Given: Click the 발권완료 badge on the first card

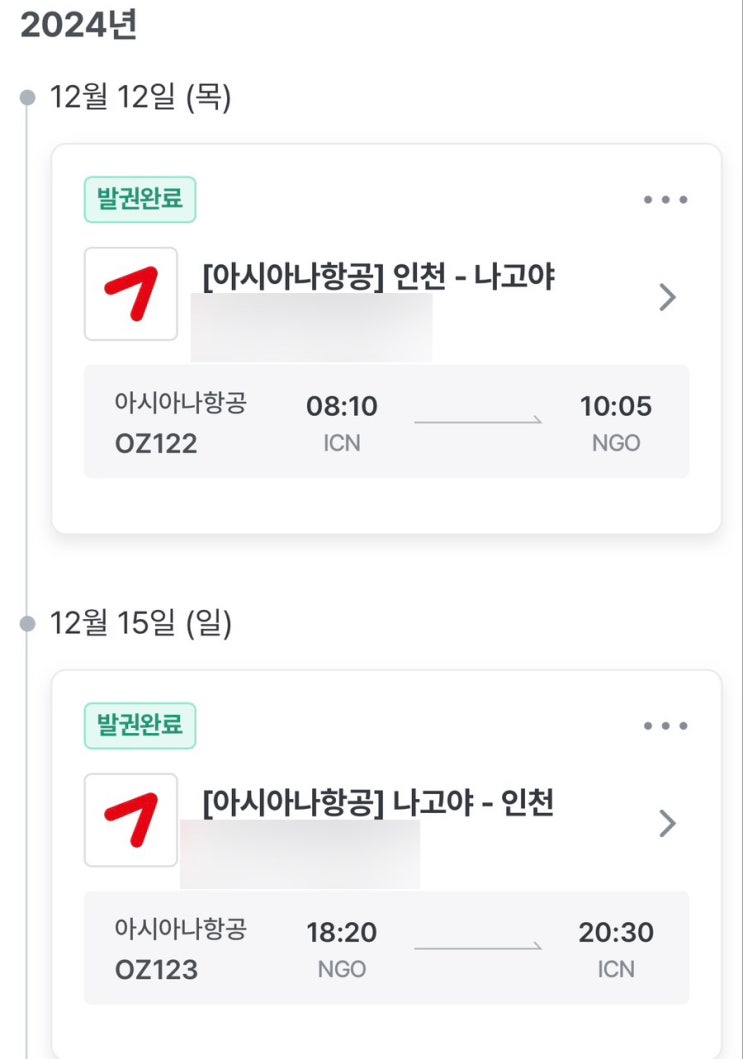Looking at the screenshot, I should (x=140, y=200).
